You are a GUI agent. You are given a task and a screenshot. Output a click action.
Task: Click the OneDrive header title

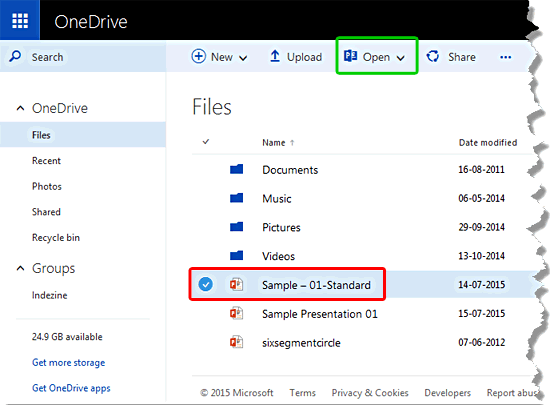pos(91,21)
